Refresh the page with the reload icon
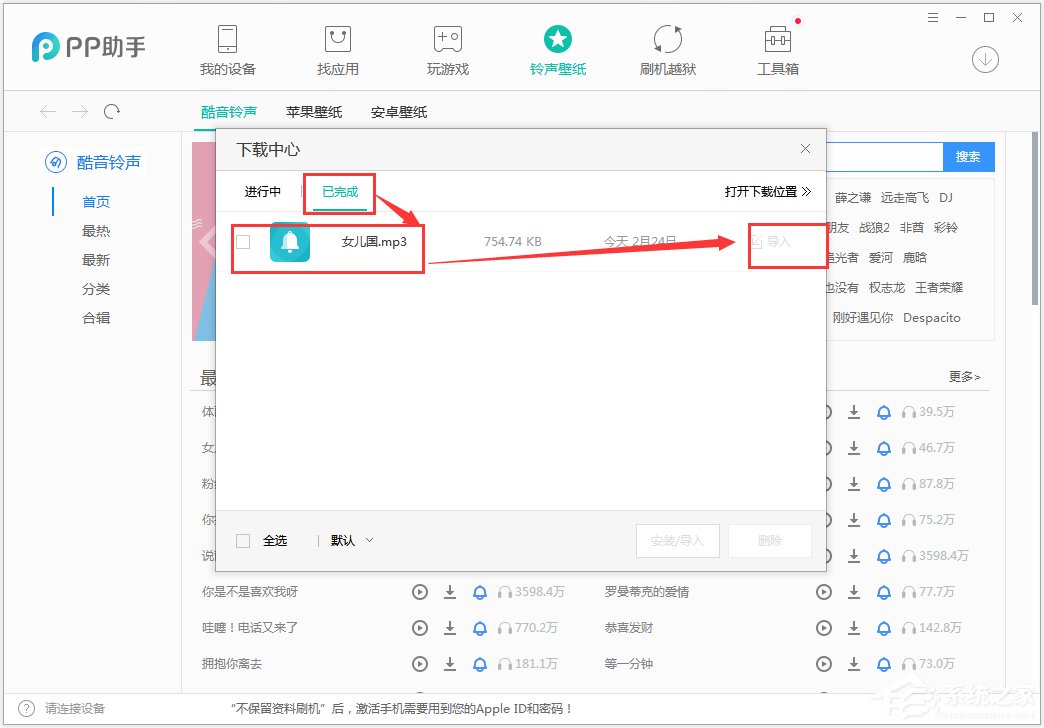 point(112,111)
